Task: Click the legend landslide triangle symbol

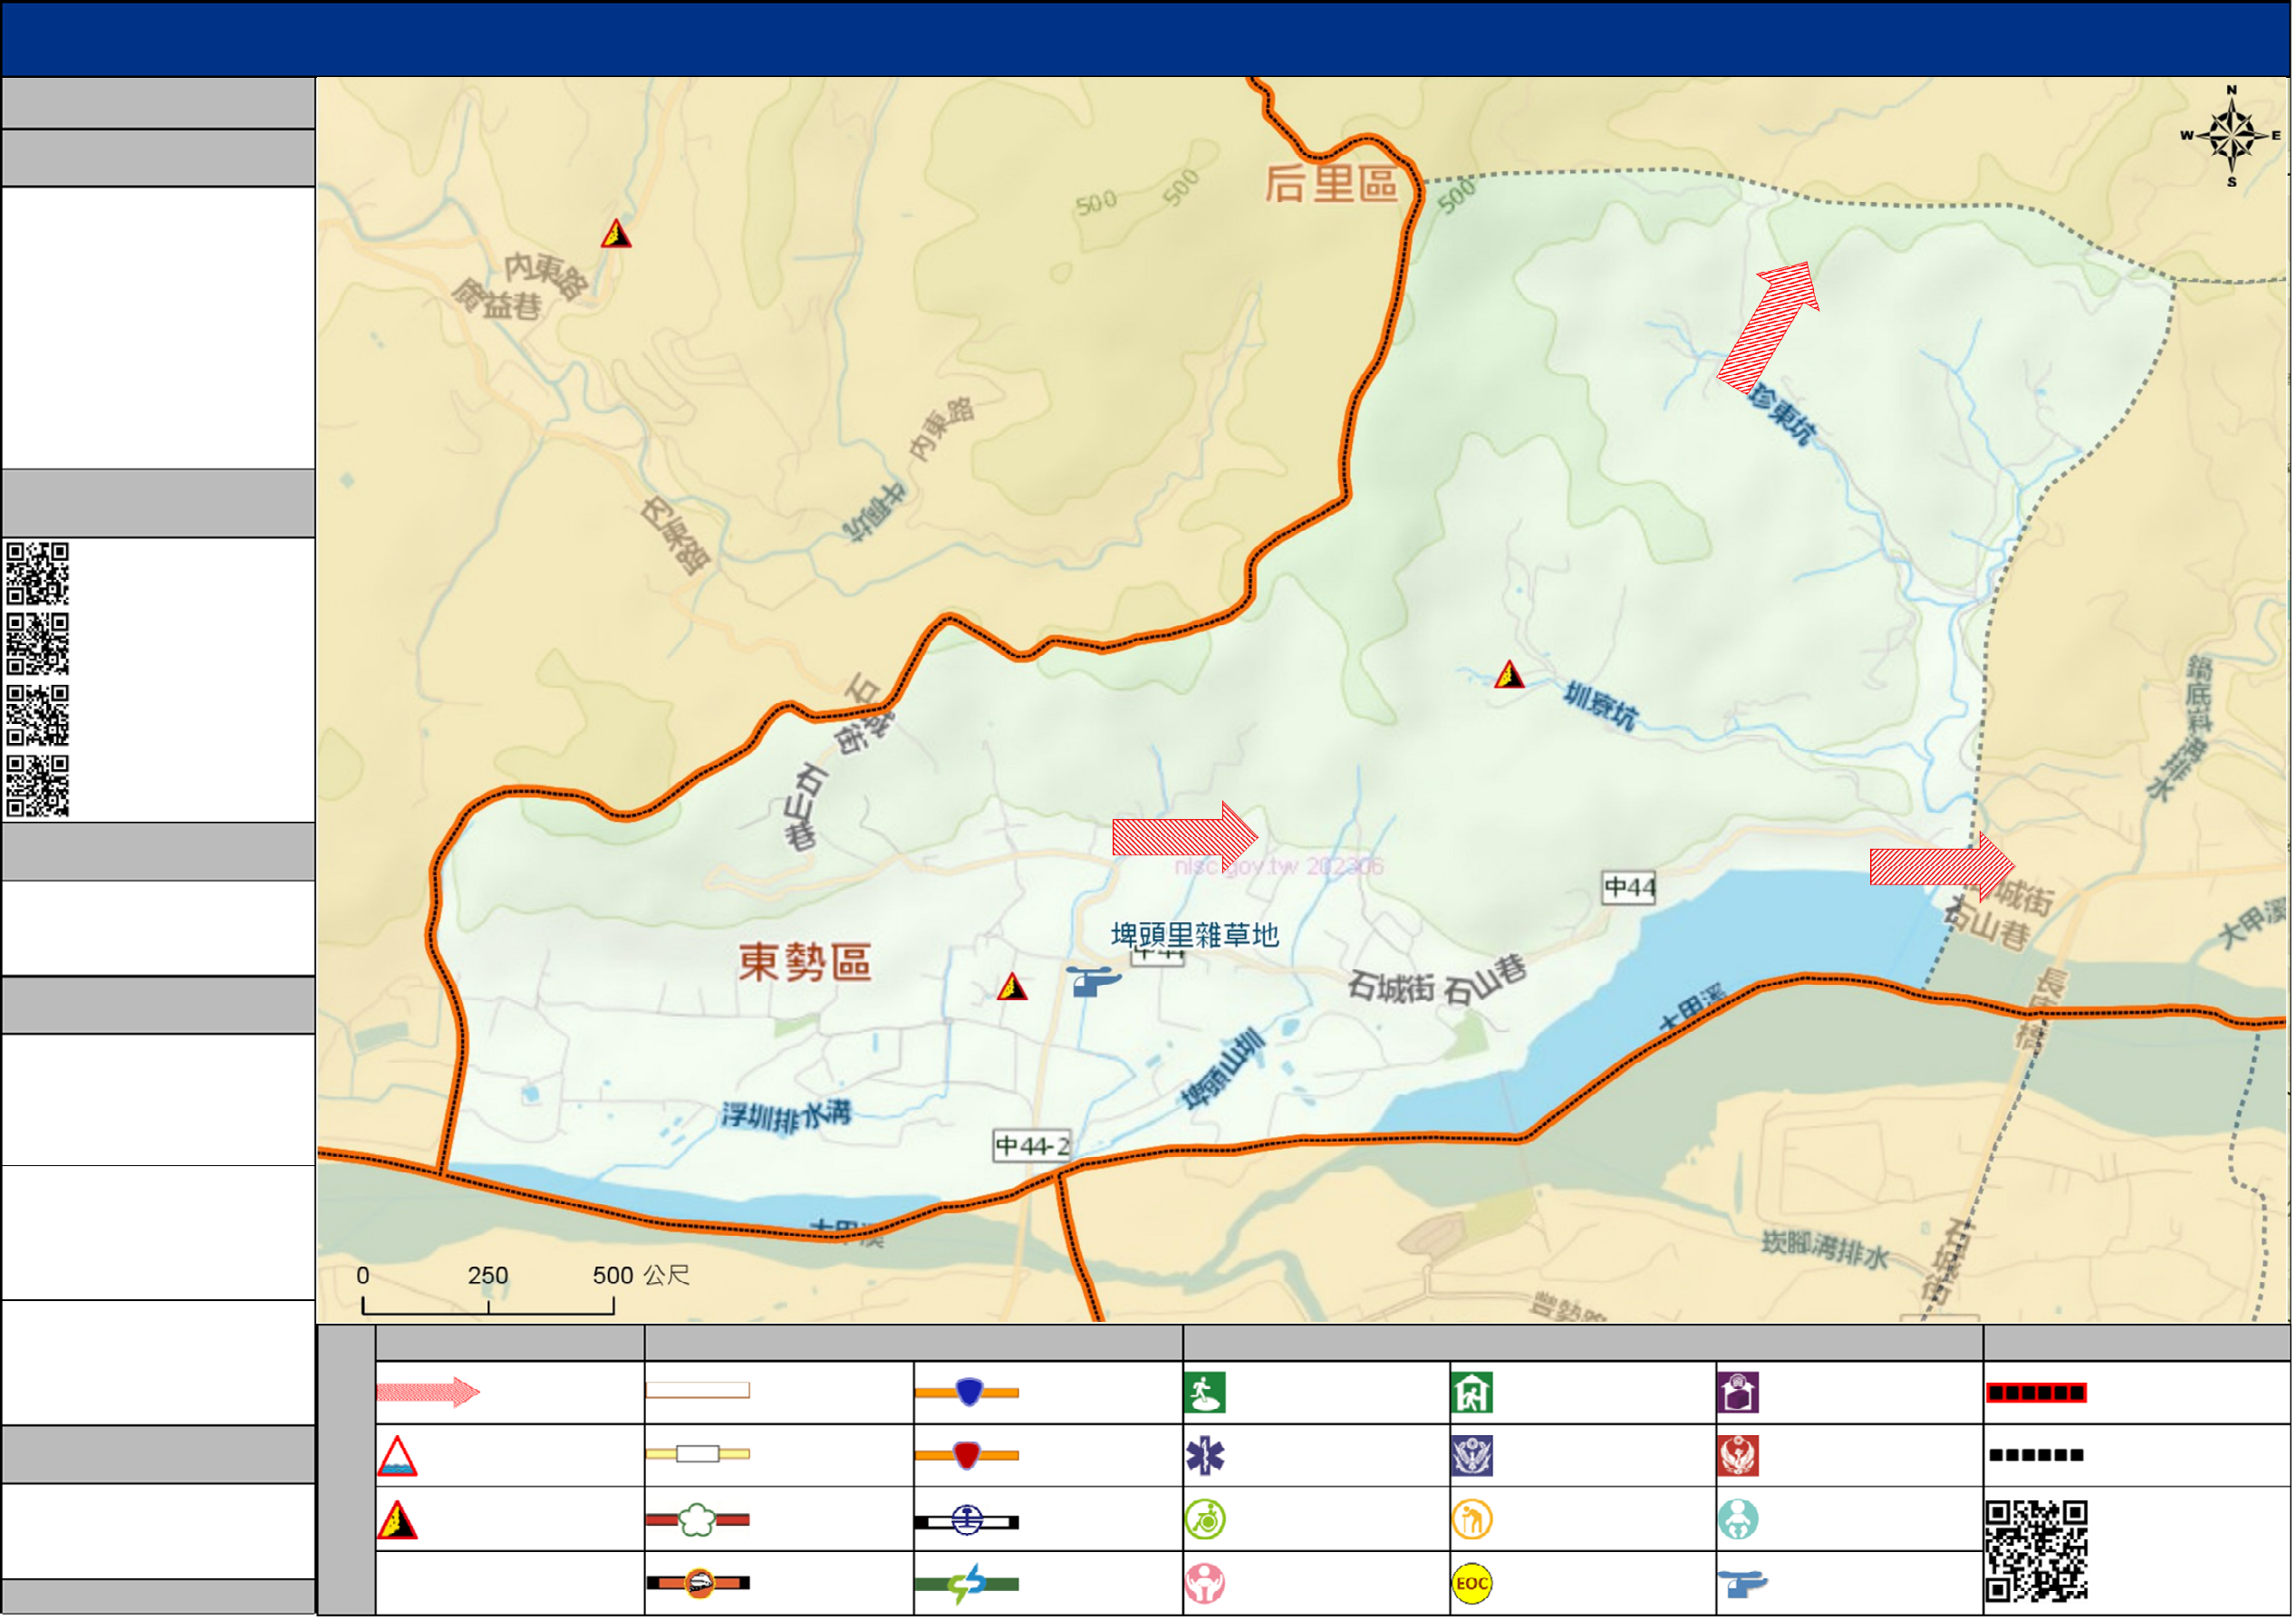Action: coord(397,1521)
